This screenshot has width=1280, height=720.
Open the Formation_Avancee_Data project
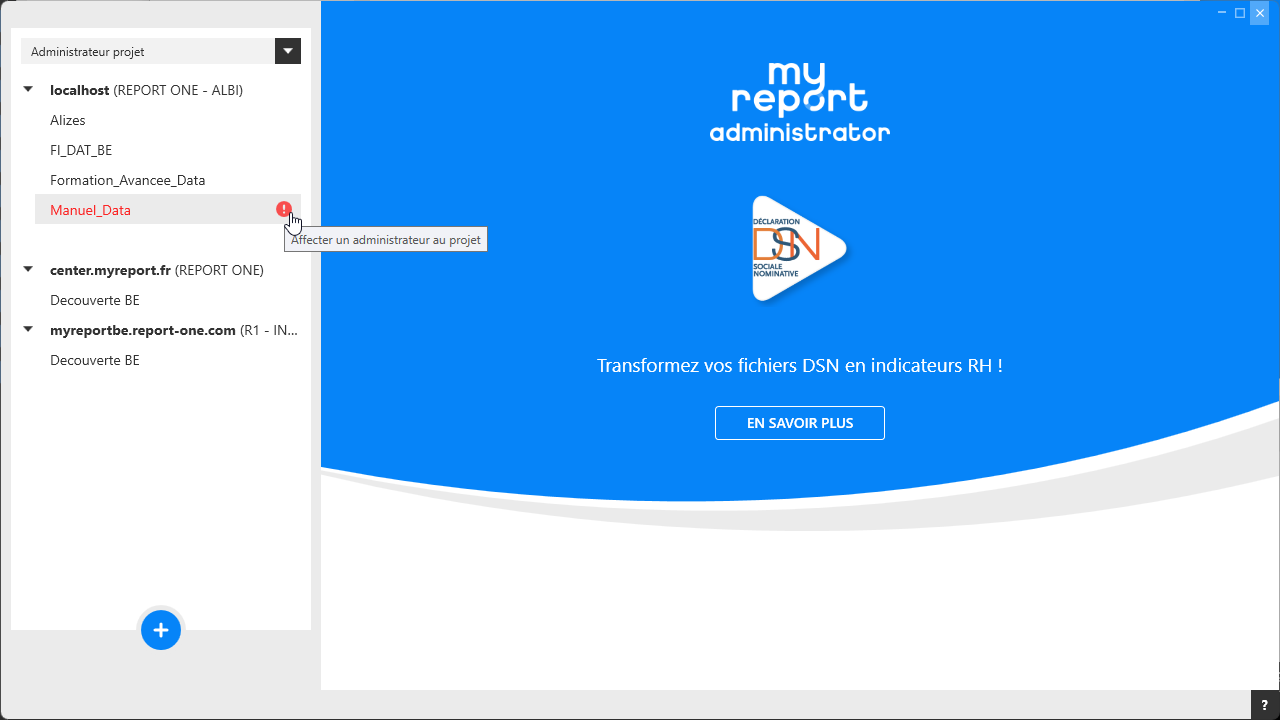[x=127, y=180]
